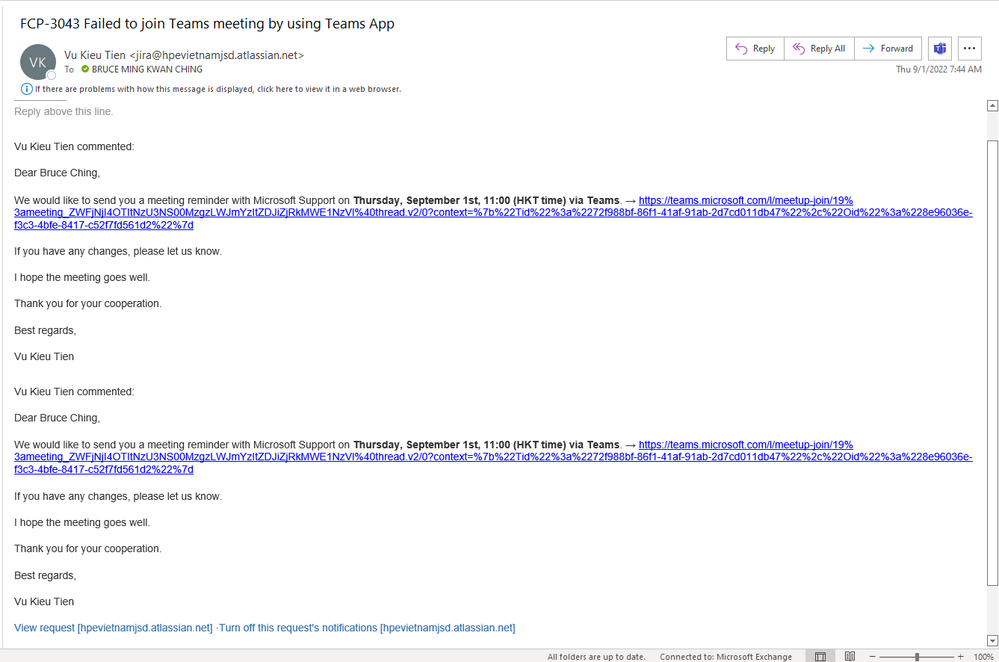
Task: Click the vertical scrollbar thumb
Action: pyautogui.click(x=992, y=363)
